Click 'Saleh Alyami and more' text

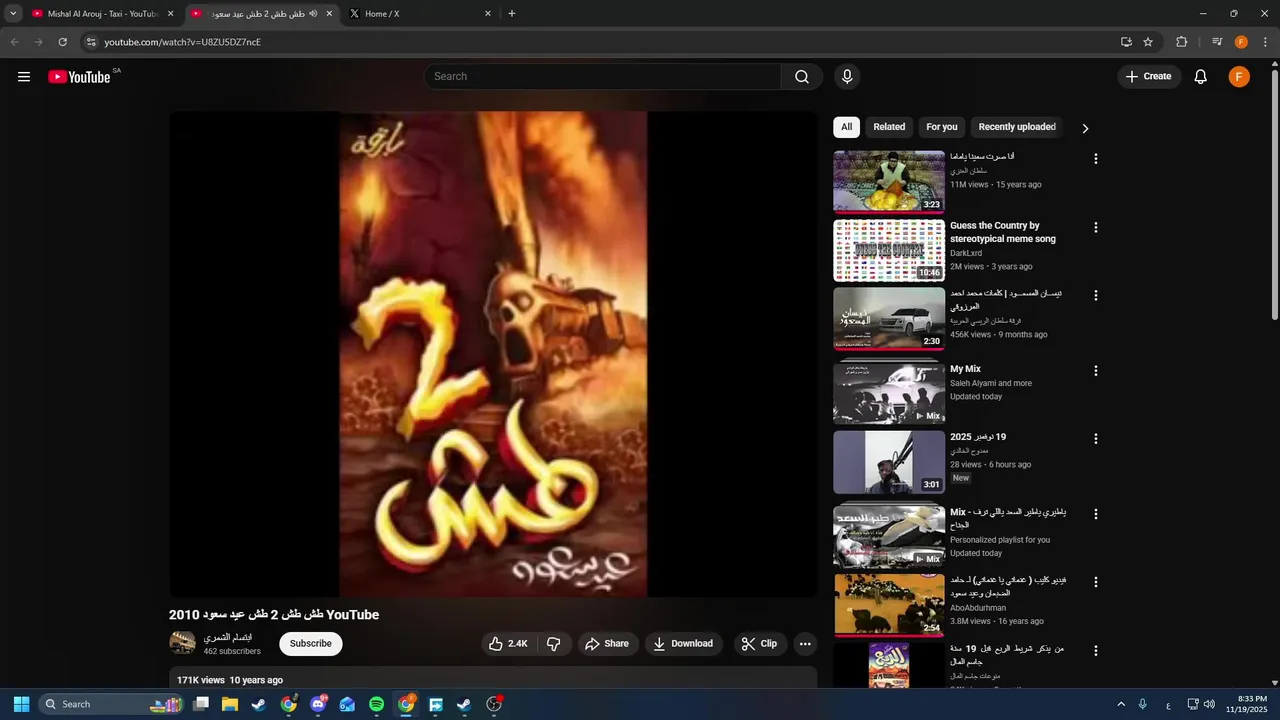991,383
